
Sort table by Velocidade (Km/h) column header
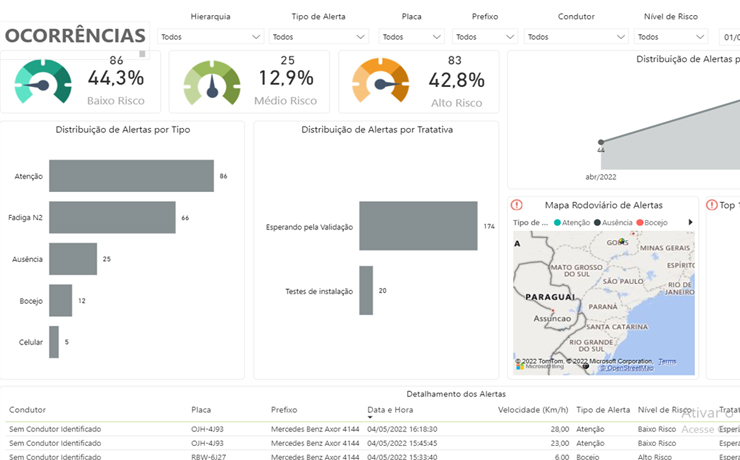[533, 409]
